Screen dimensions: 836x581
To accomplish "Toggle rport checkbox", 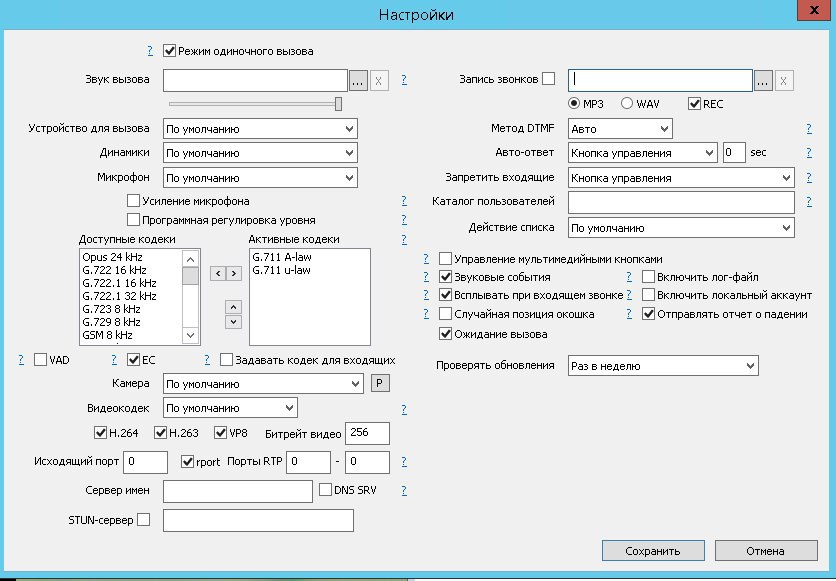I will (x=187, y=462).
